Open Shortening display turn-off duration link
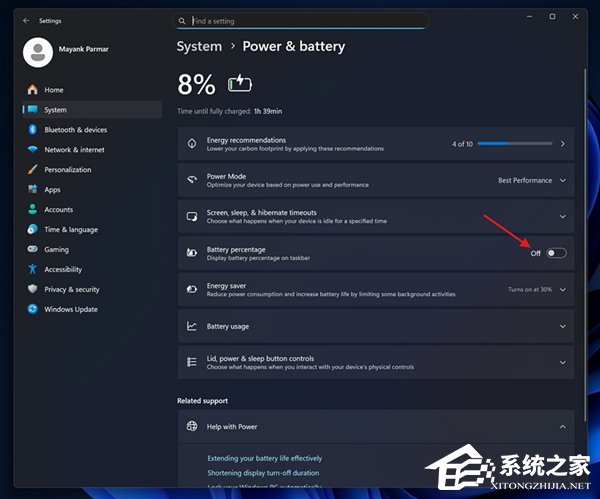 pos(263,473)
